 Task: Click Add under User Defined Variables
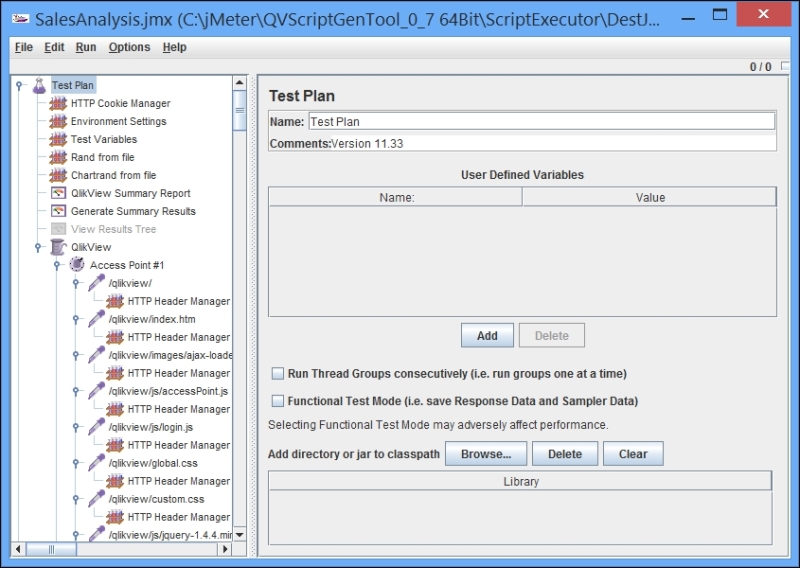[x=487, y=335]
